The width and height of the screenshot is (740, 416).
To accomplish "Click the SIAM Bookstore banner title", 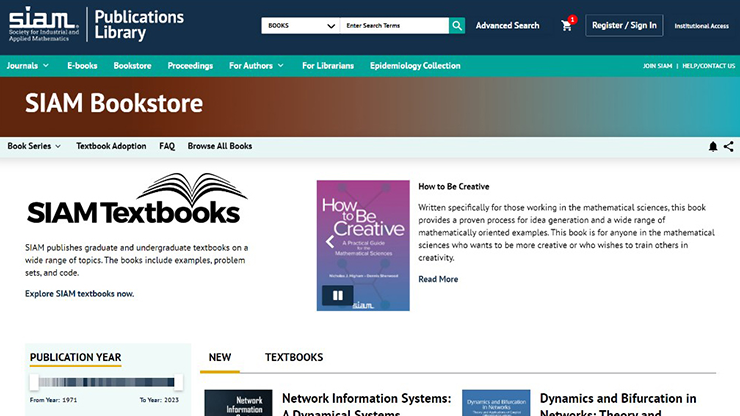I will pos(114,103).
